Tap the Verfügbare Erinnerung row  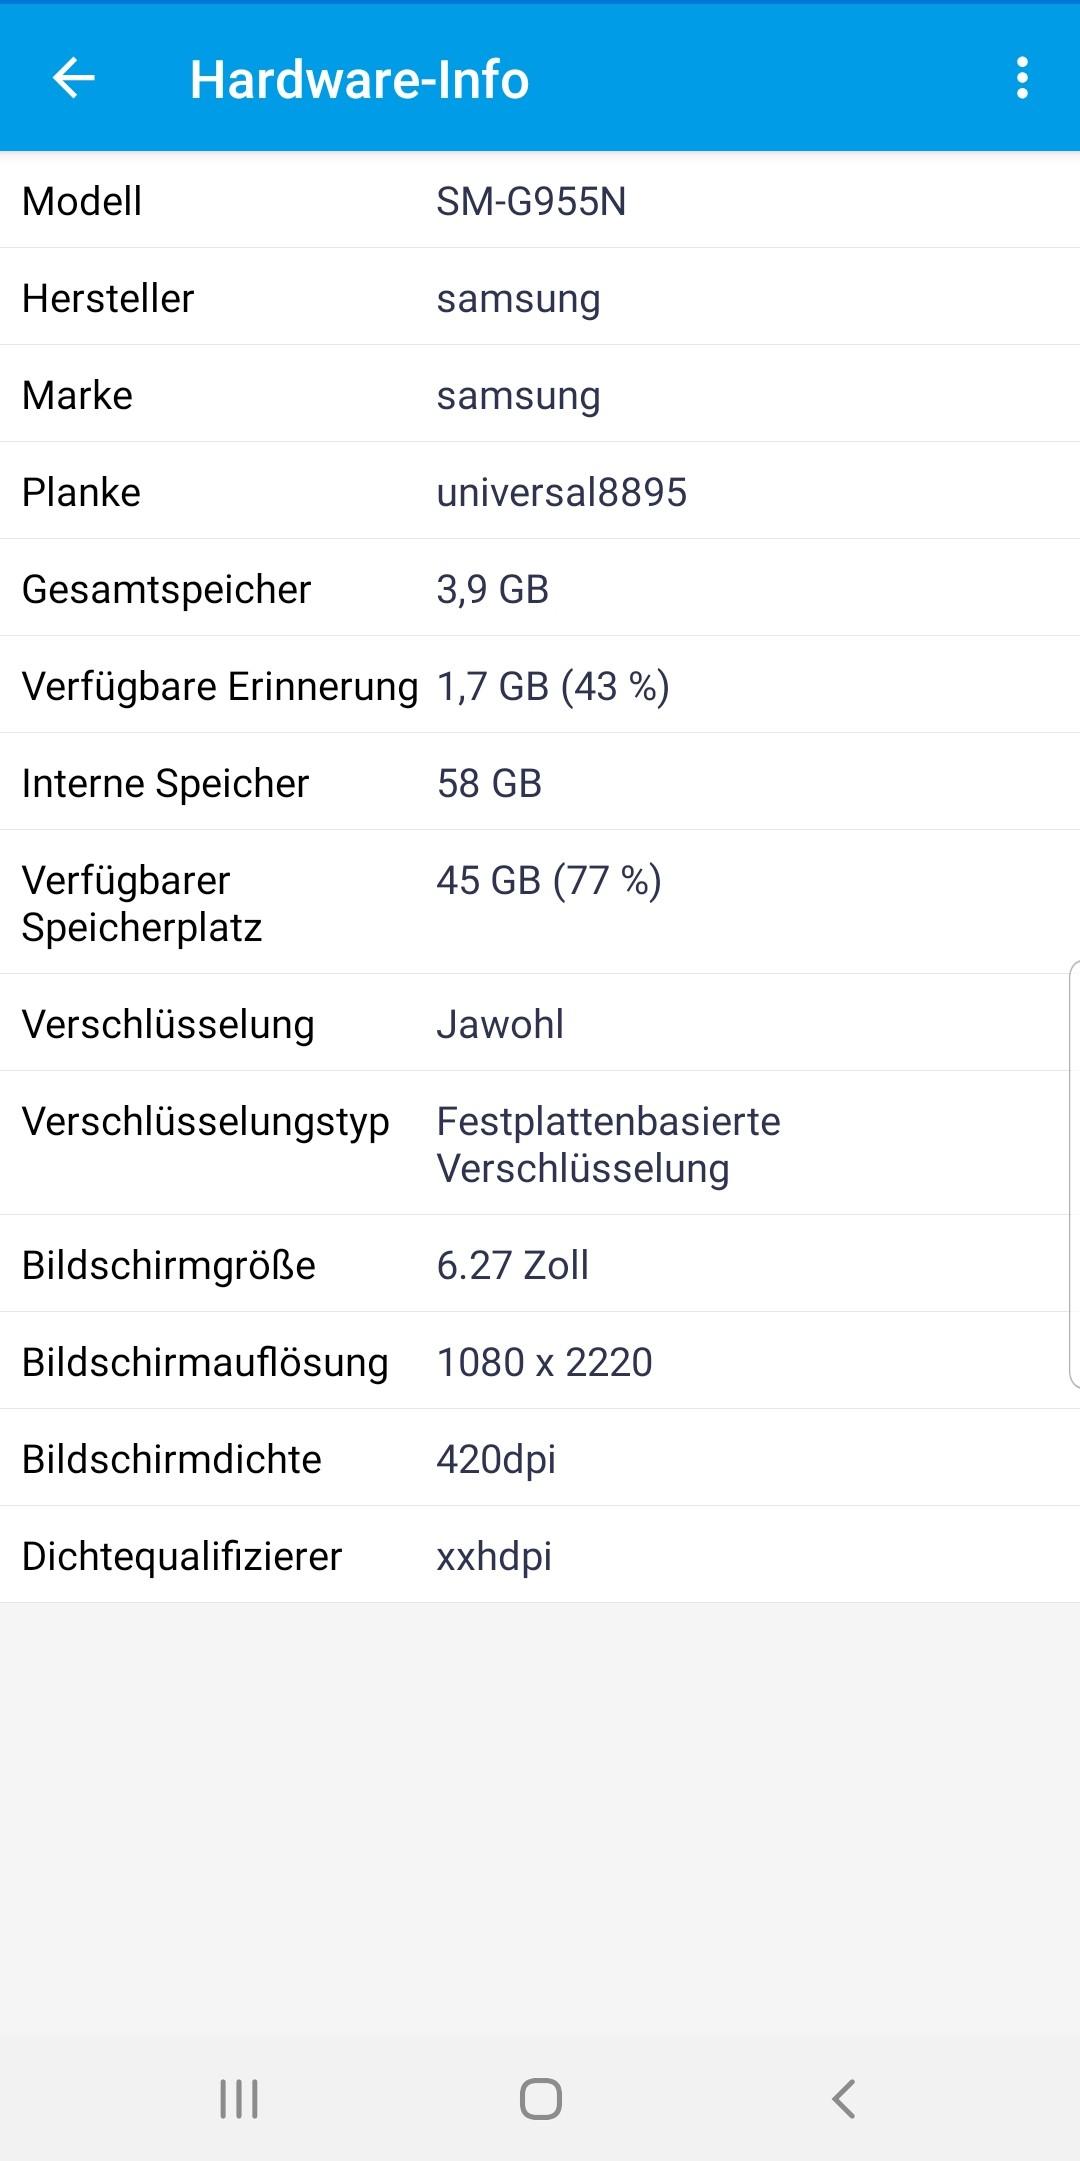pos(540,685)
